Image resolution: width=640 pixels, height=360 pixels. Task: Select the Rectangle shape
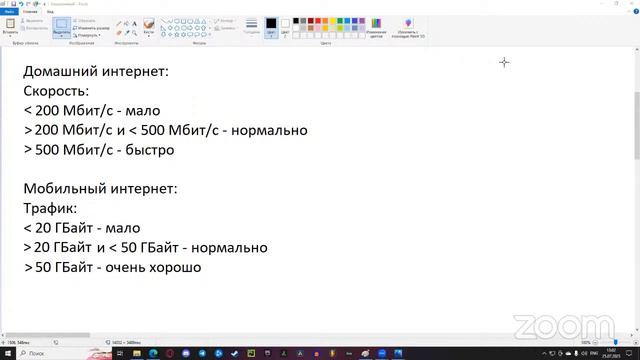(183, 21)
